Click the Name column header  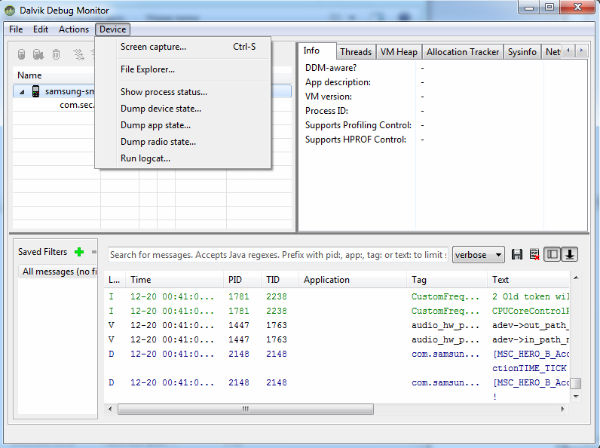tap(56, 75)
